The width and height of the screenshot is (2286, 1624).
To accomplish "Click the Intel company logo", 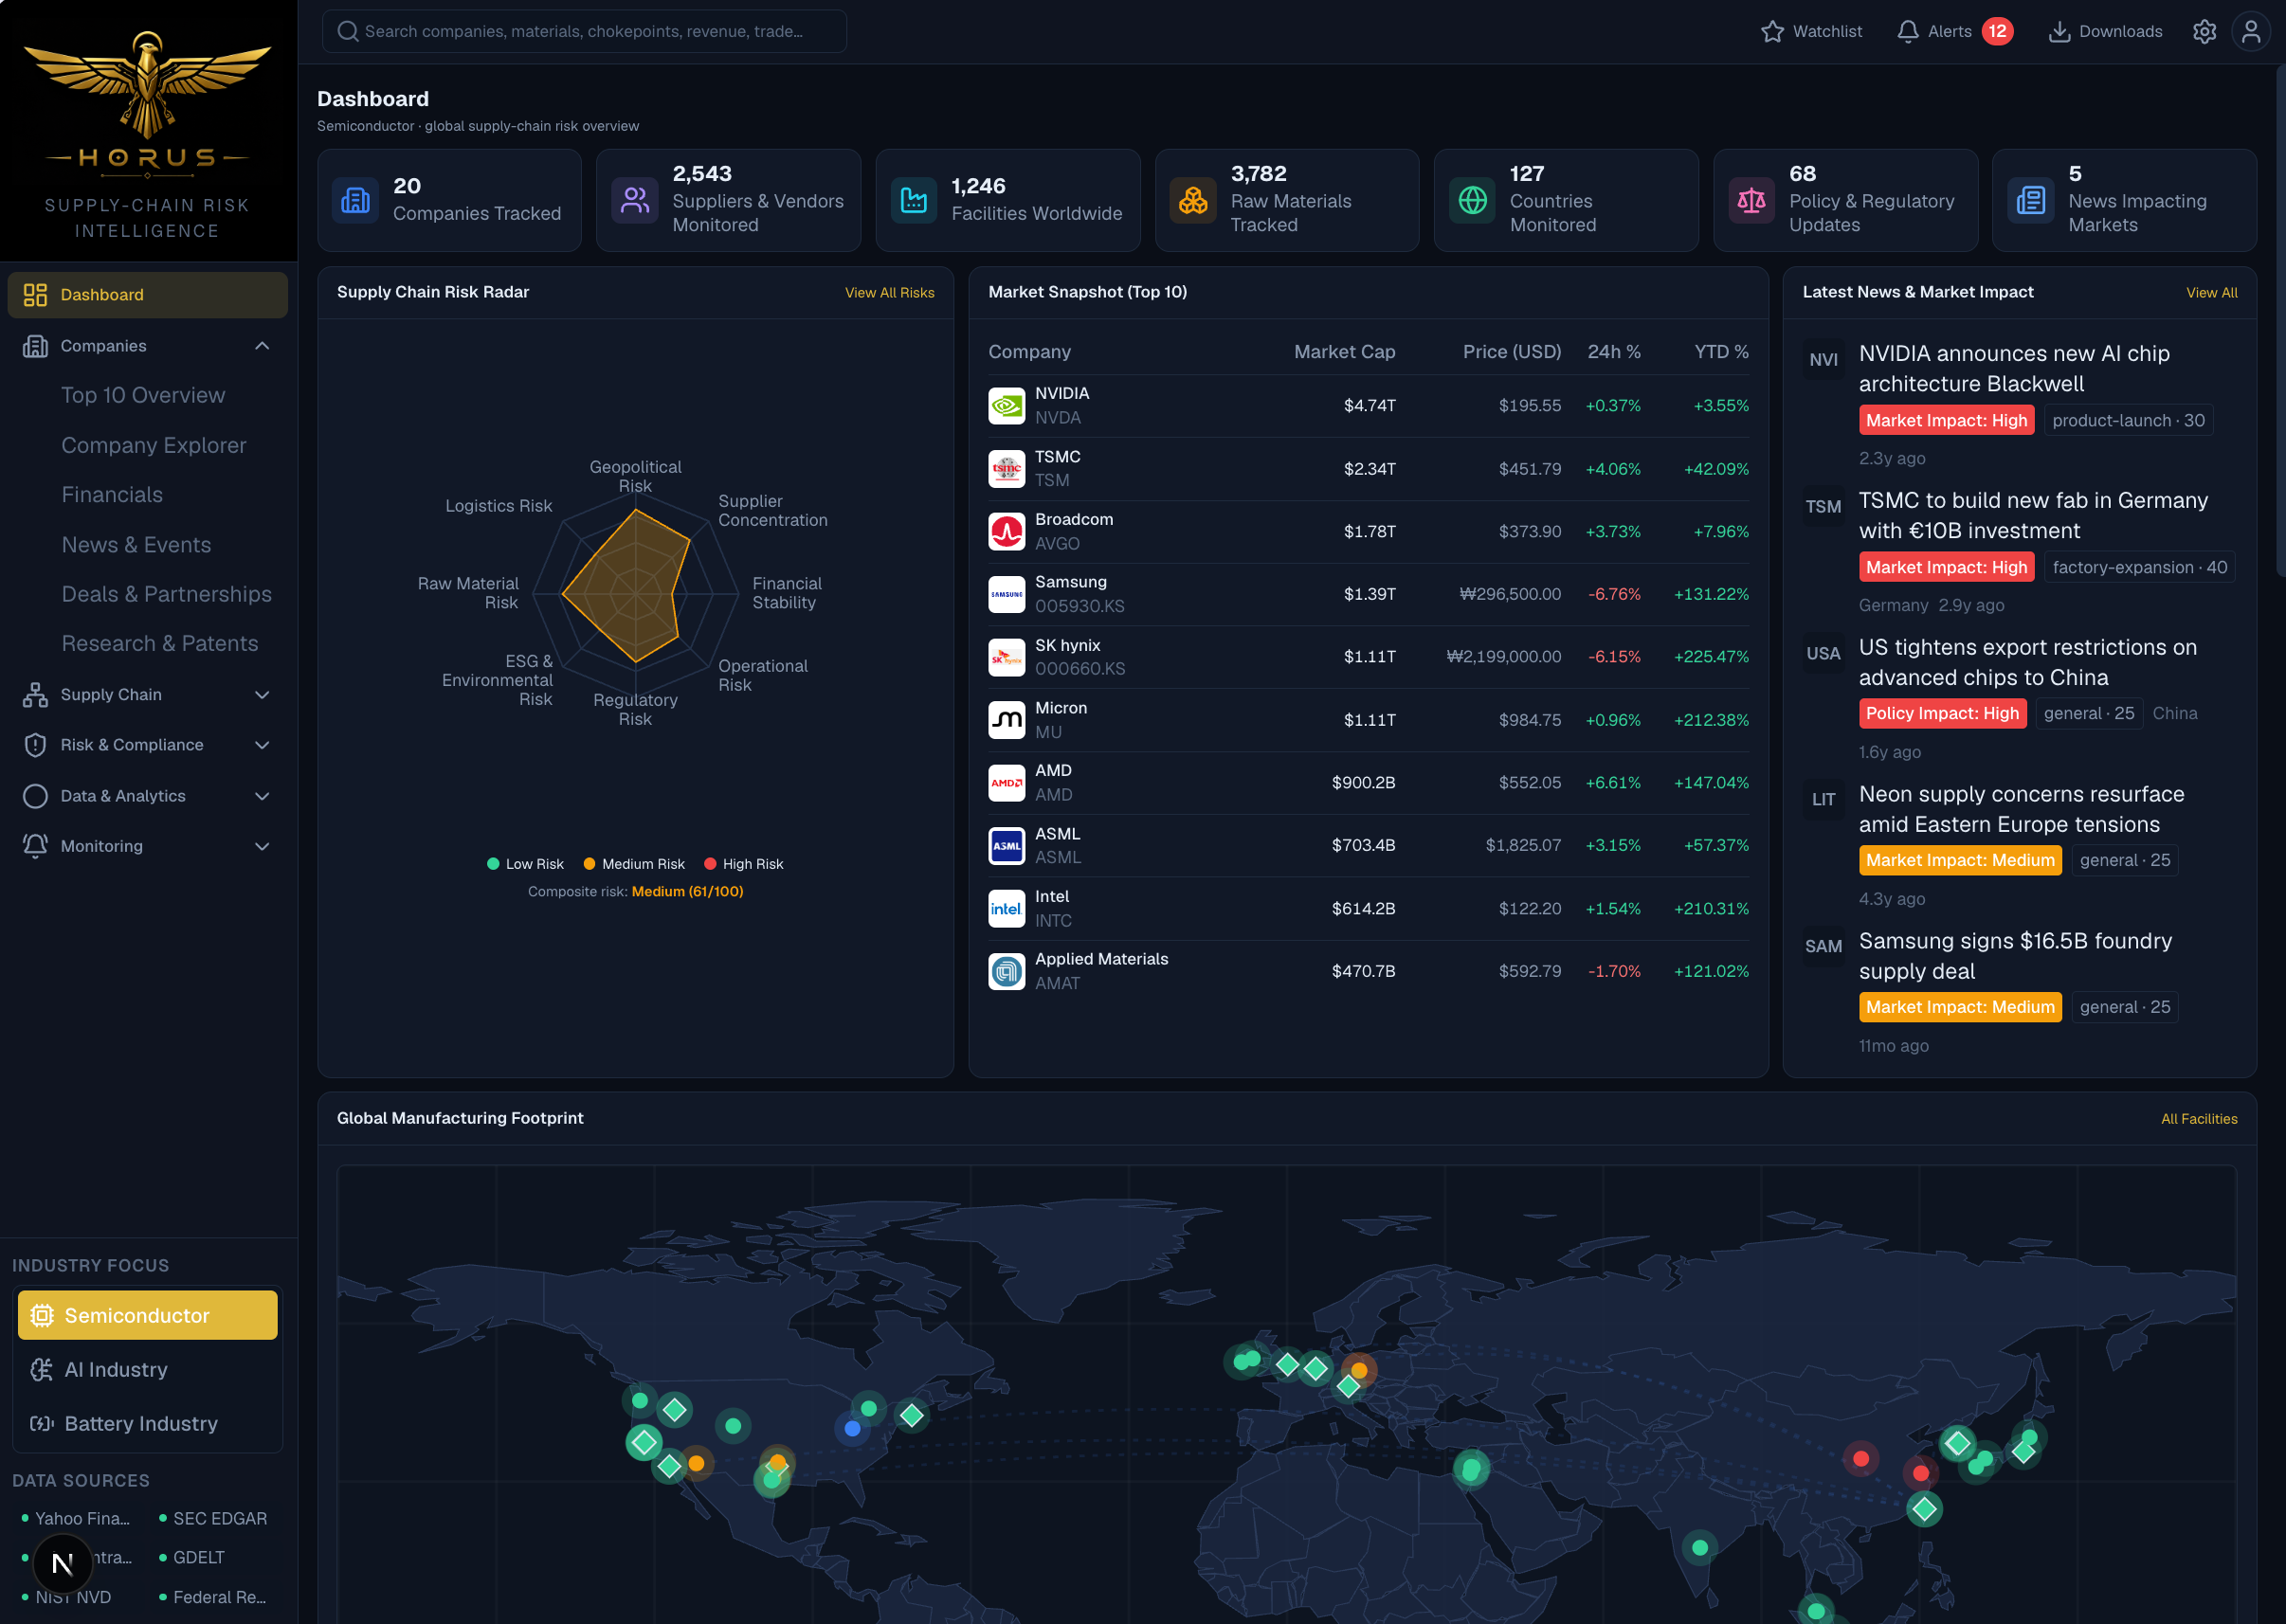I will click(1007, 909).
